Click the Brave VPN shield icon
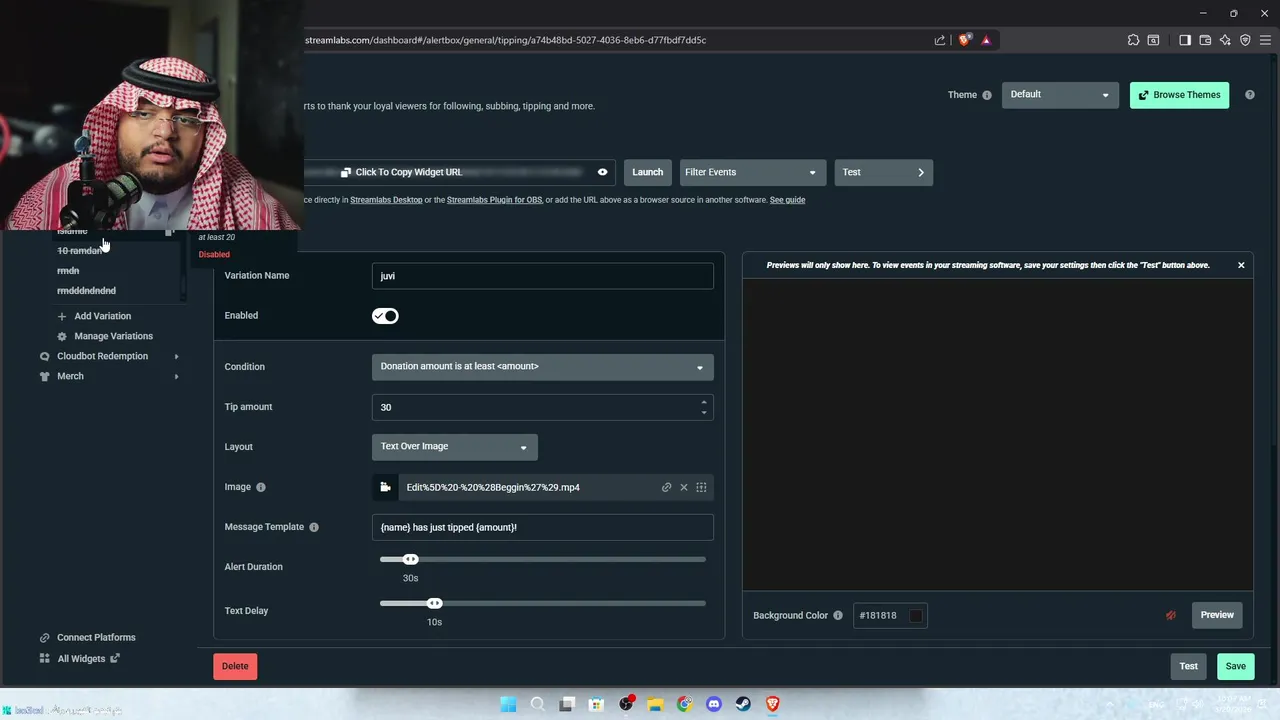The height and width of the screenshot is (720, 1280). click(x=1245, y=40)
